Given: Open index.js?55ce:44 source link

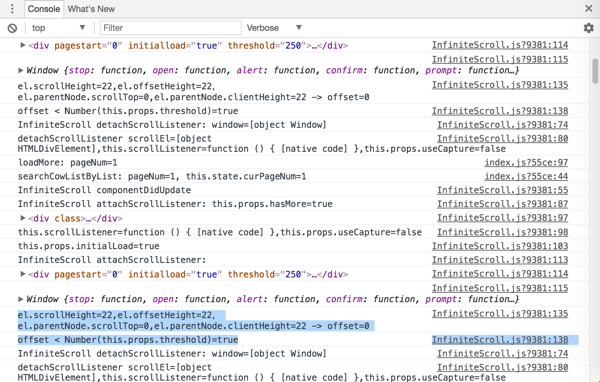Looking at the screenshot, I should [x=526, y=176].
